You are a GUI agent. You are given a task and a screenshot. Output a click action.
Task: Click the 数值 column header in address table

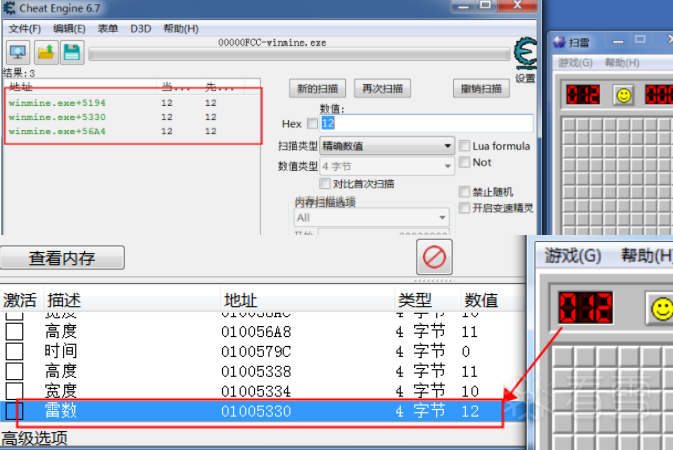481,300
